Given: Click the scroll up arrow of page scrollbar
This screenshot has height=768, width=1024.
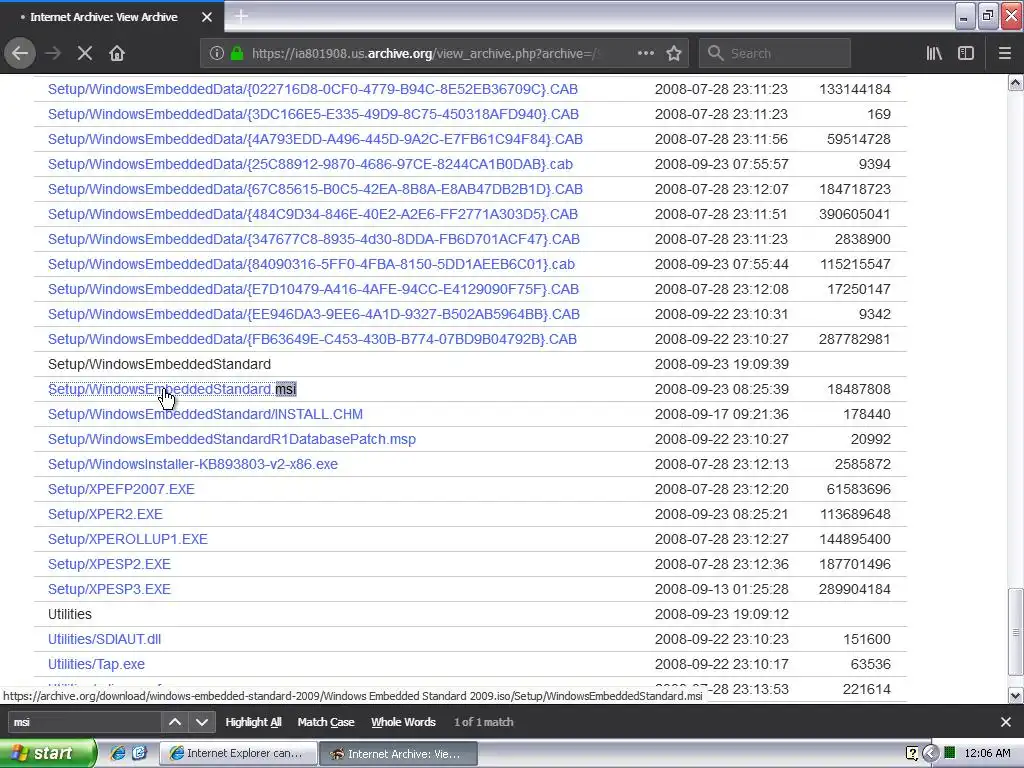Looking at the screenshot, I should [x=1016, y=82].
